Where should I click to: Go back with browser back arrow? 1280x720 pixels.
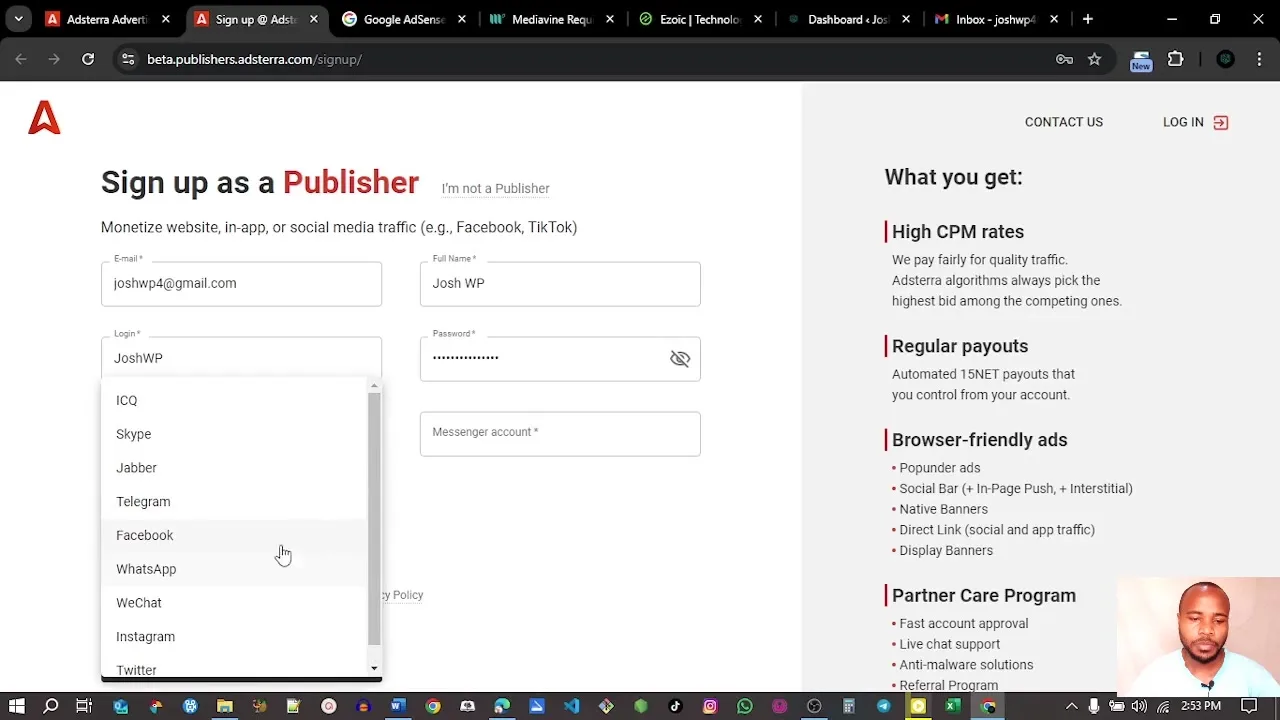coord(21,59)
